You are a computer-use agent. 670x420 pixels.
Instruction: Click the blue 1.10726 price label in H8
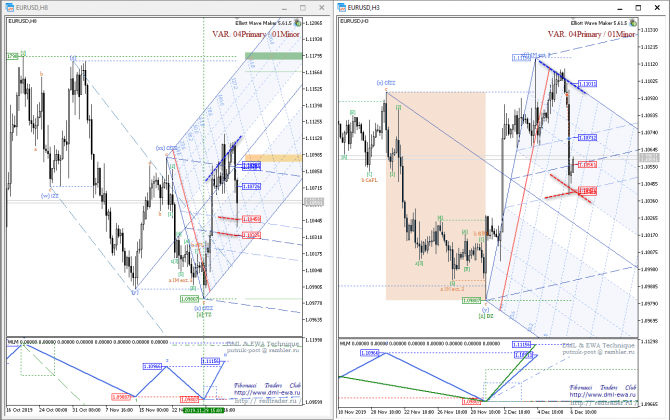click(251, 187)
